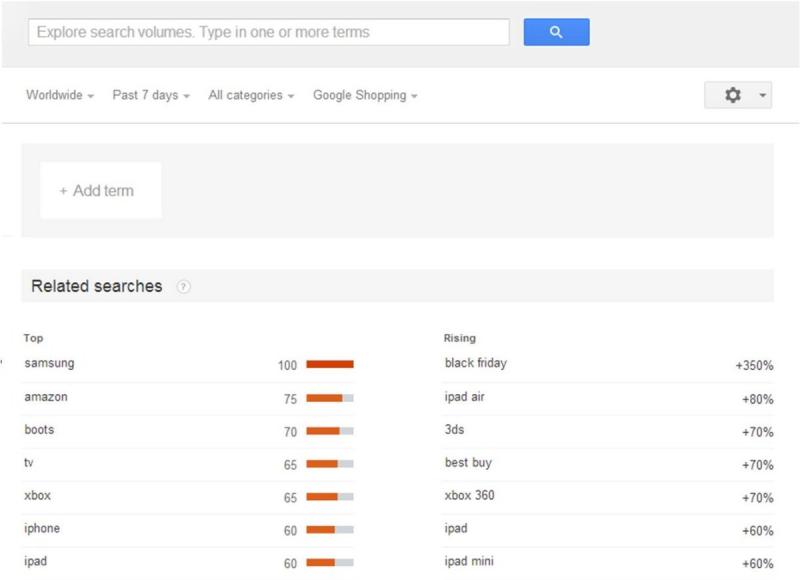This screenshot has width=800, height=580.
Task: Click the tv volume bar
Action: (x=330, y=464)
